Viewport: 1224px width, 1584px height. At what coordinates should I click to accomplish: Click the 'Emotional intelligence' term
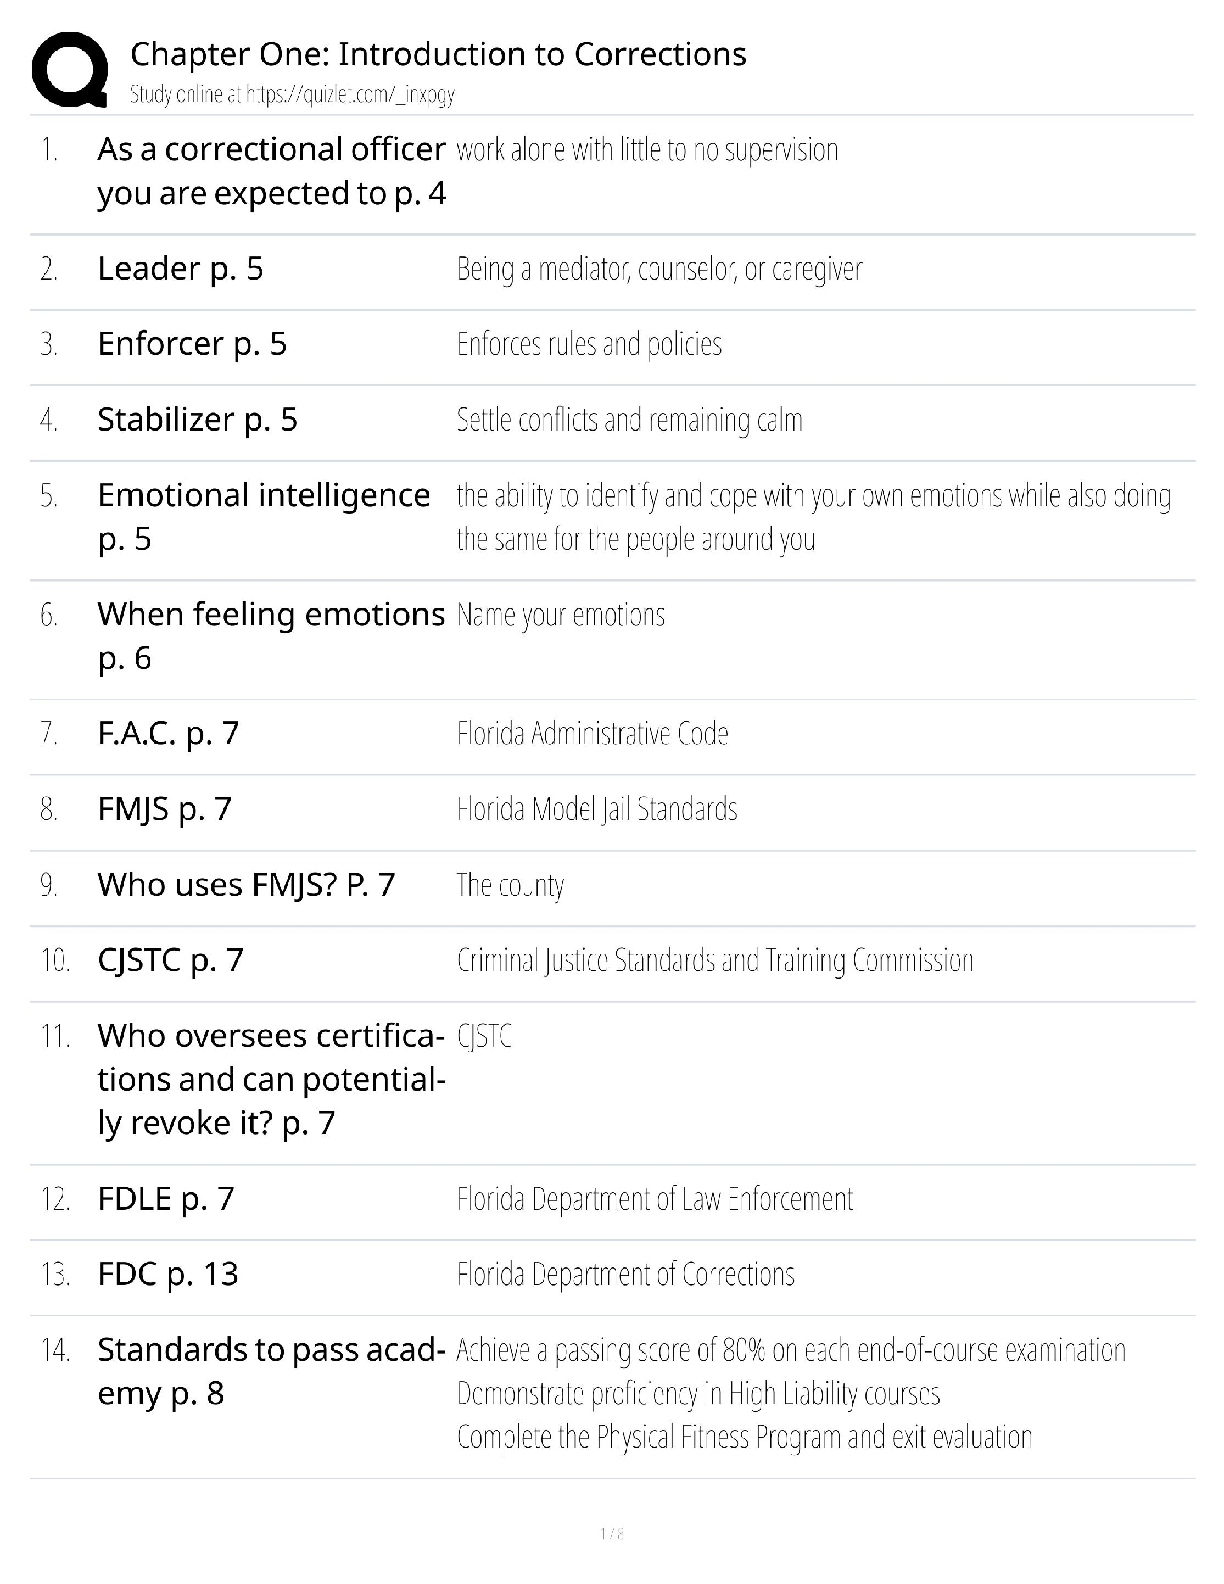pos(263,496)
